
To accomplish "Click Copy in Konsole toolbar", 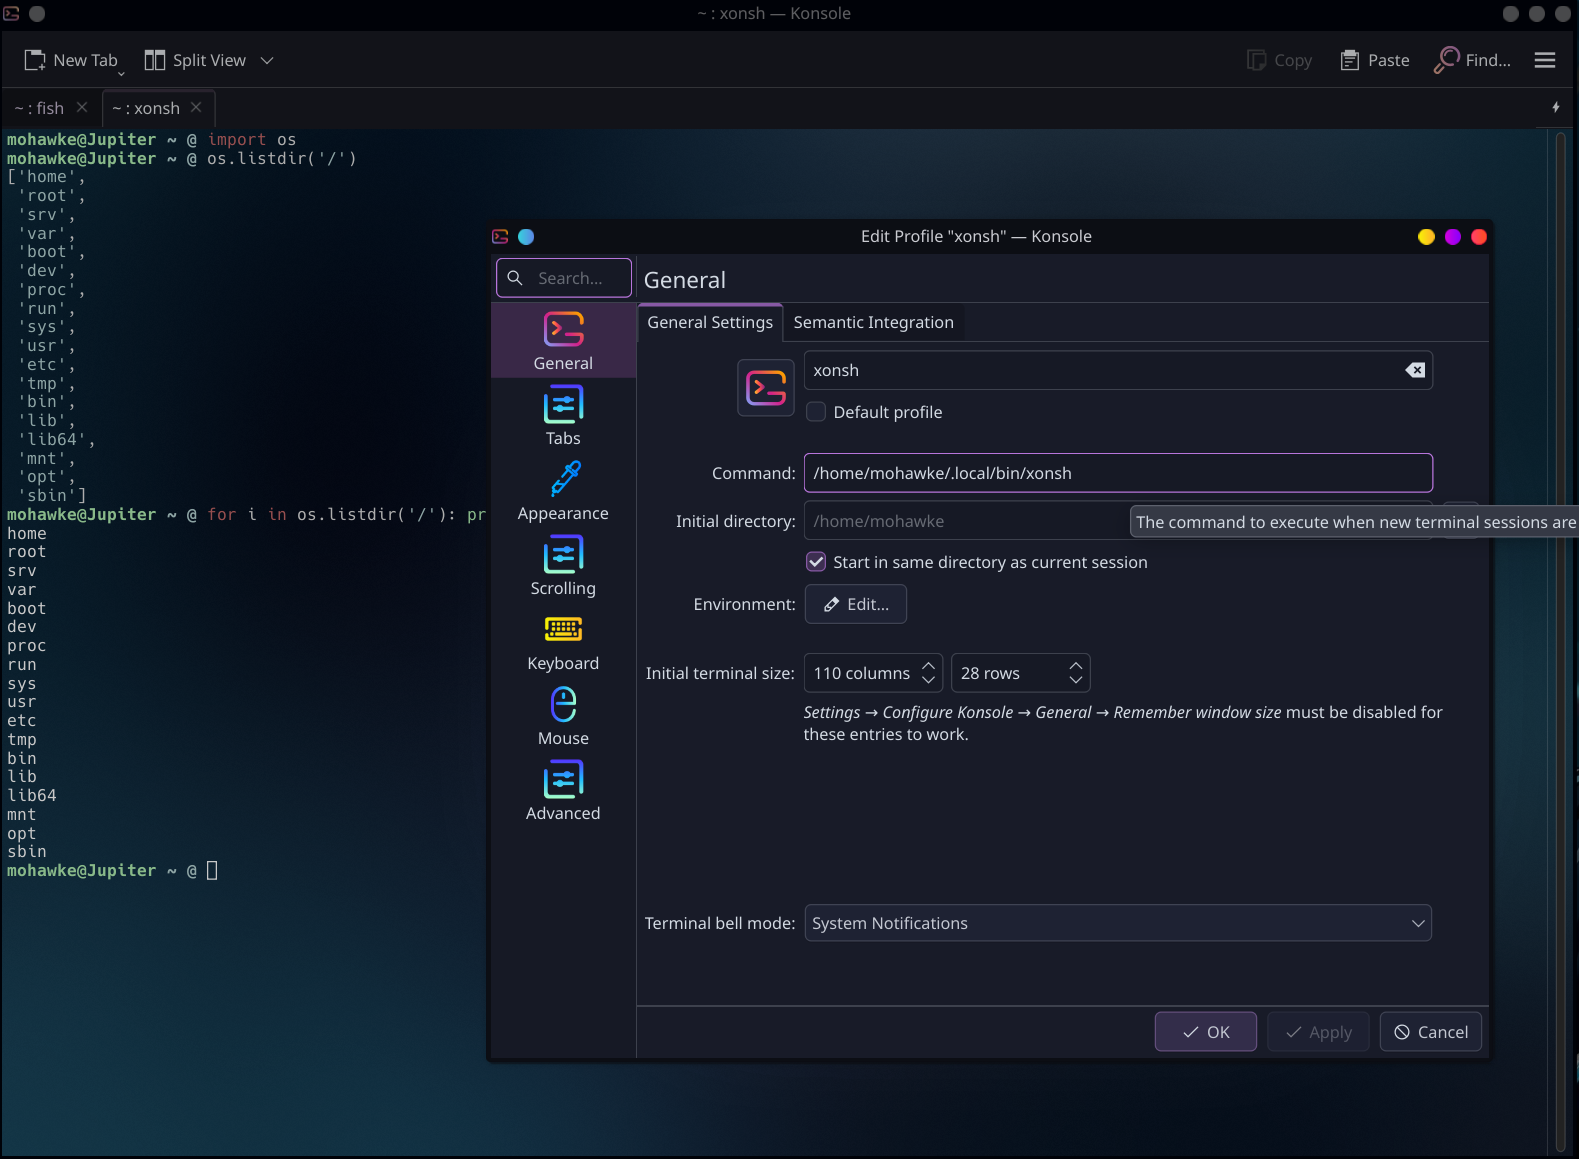I will (1280, 60).
